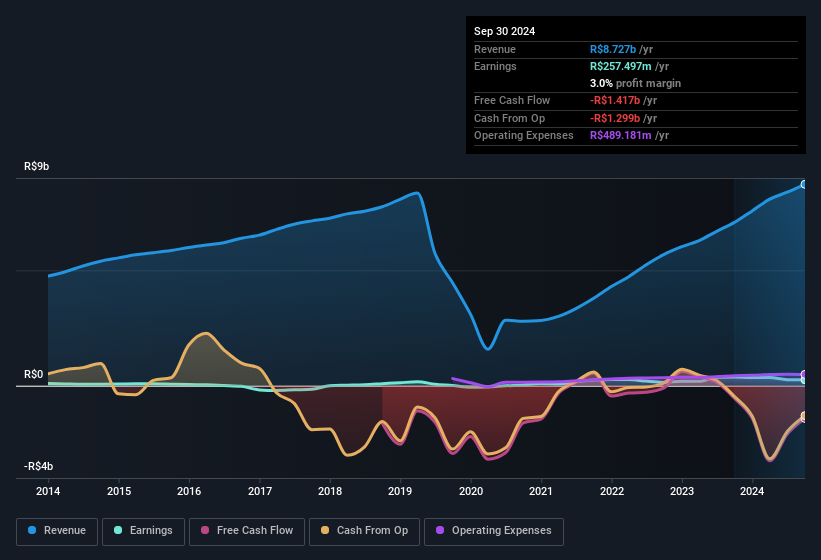
Task: Click the Sep 30 2024 tooltip date header
Action: coord(504,31)
